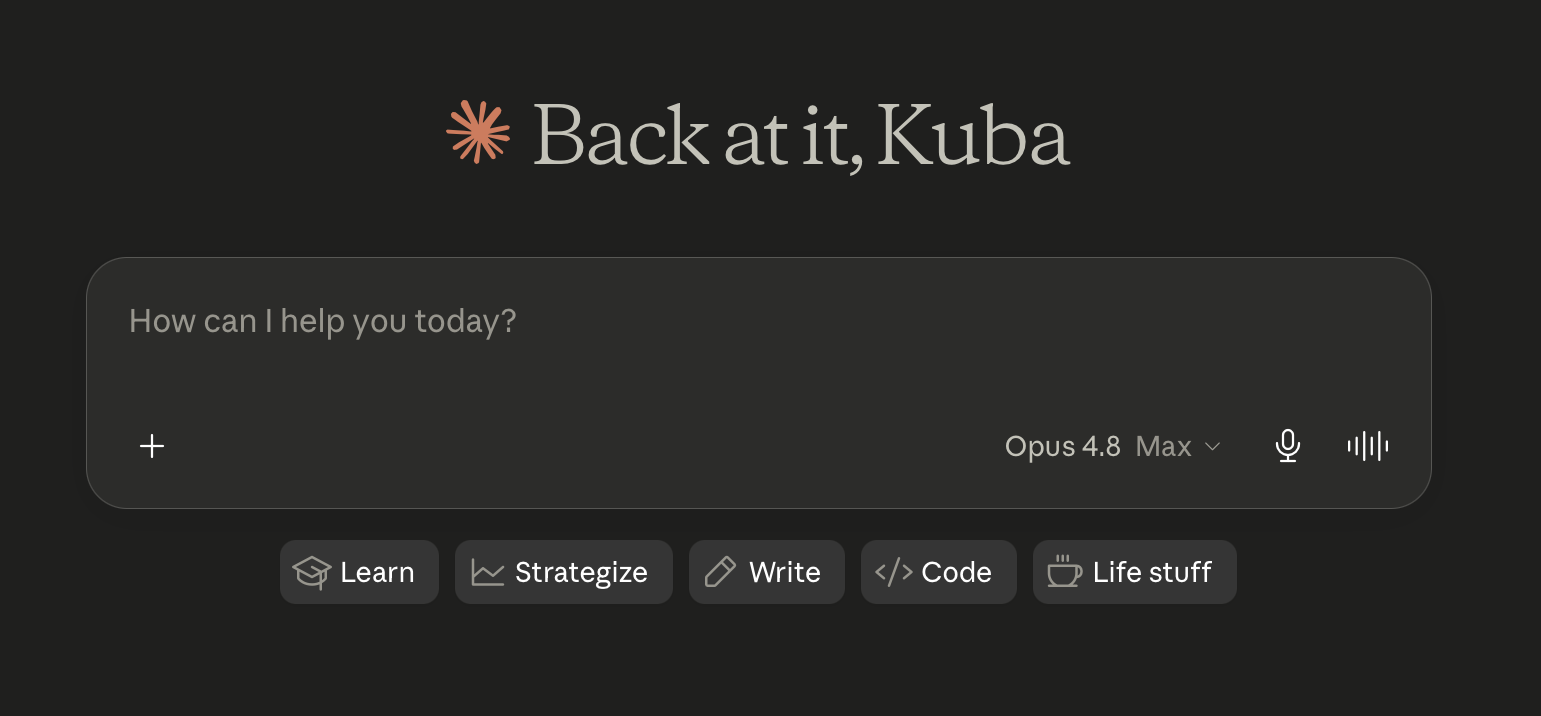The image size is (1541, 716).
Task: Click the graduation cap icon on Learn
Action: point(312,572)
